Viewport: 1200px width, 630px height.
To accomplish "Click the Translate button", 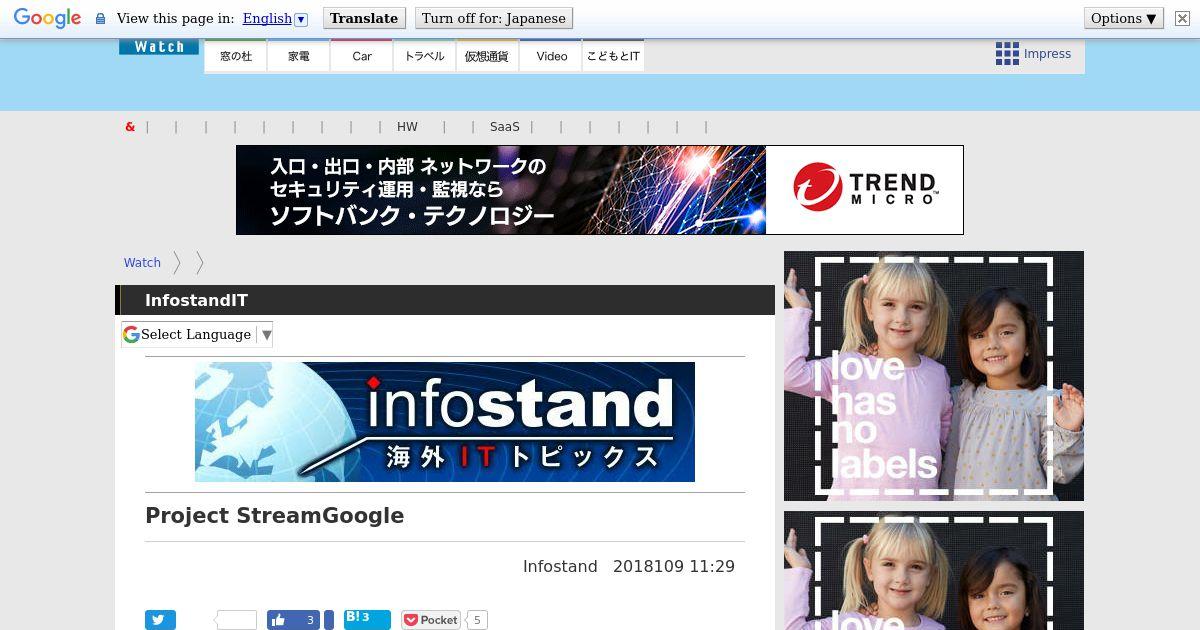I will [x=364, y=18].
